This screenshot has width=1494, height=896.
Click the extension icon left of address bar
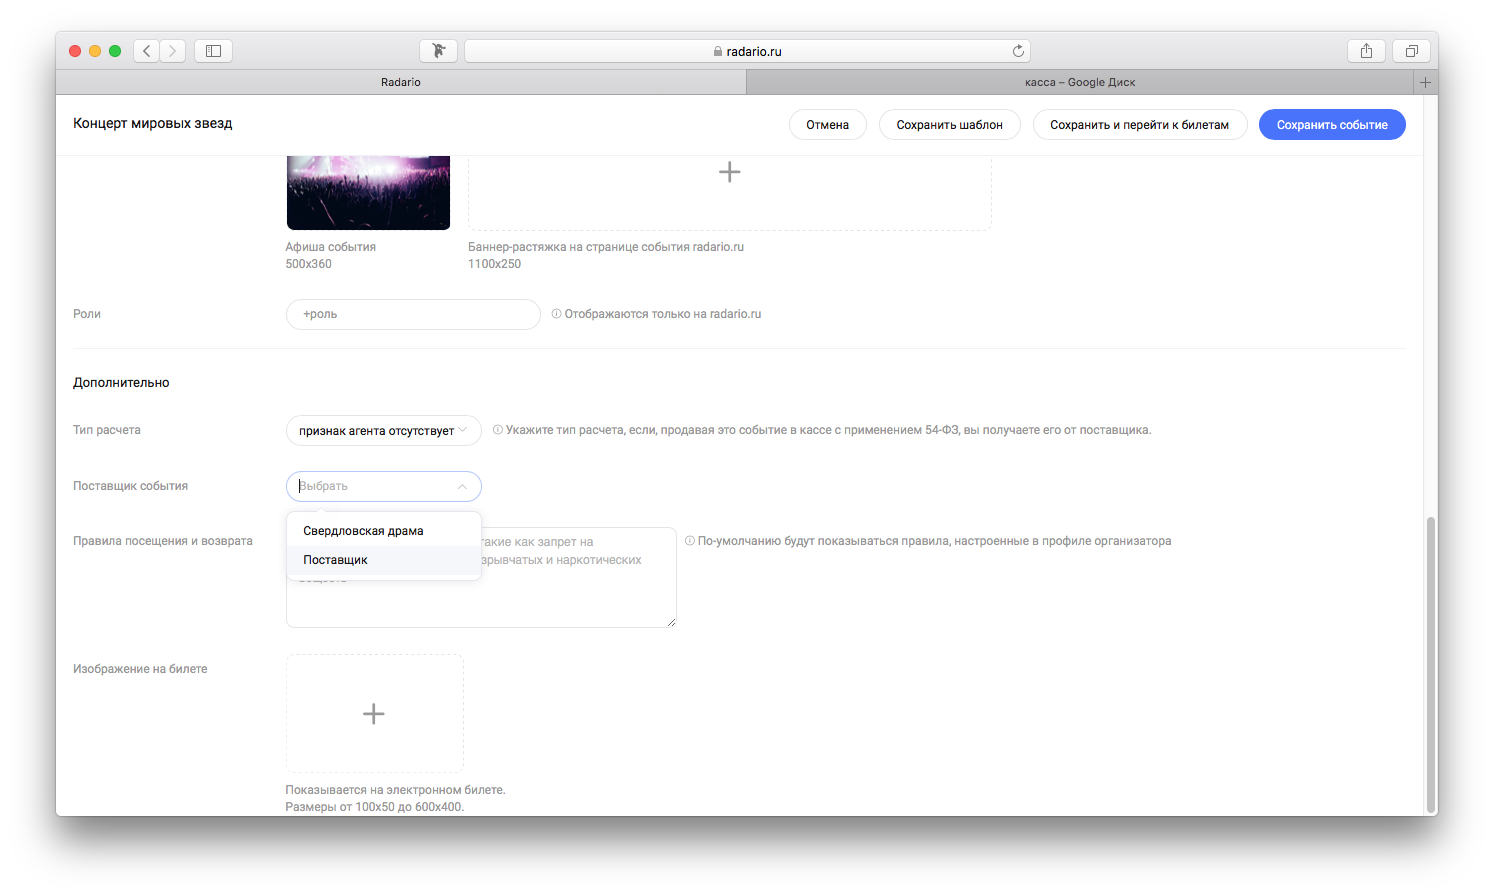438,51
